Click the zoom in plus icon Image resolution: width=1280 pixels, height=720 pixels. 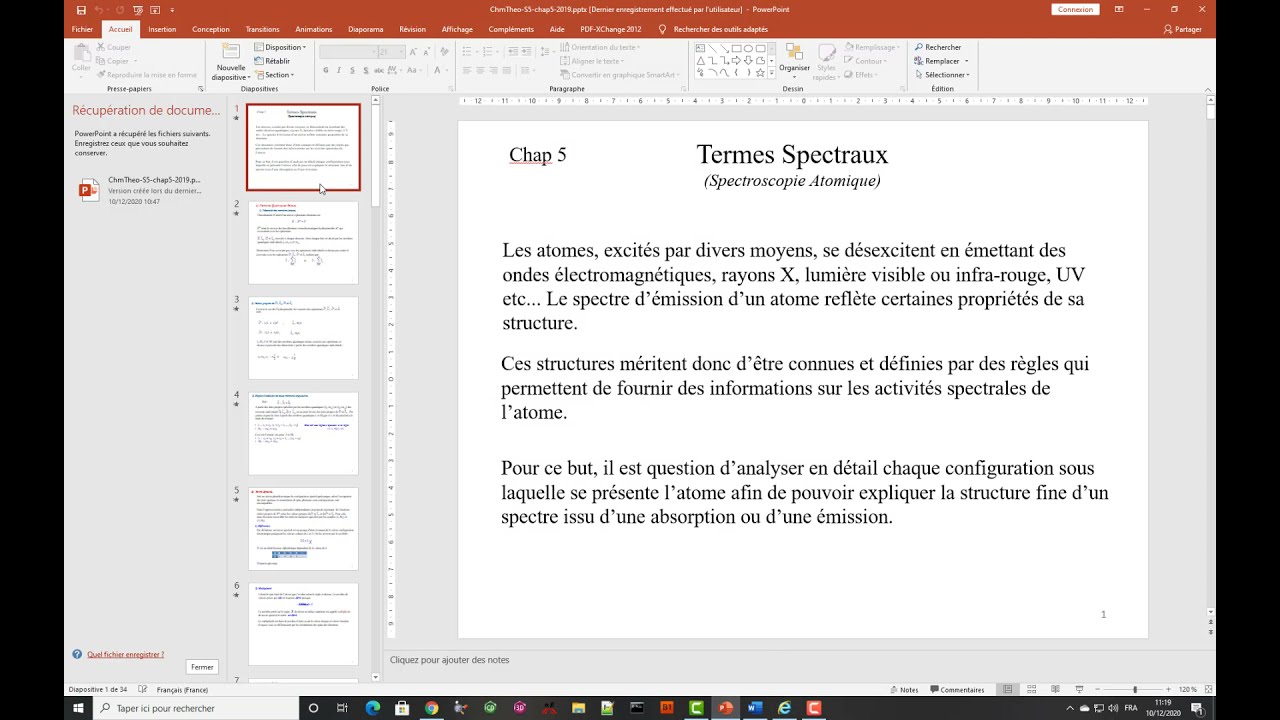[1168, 689]
